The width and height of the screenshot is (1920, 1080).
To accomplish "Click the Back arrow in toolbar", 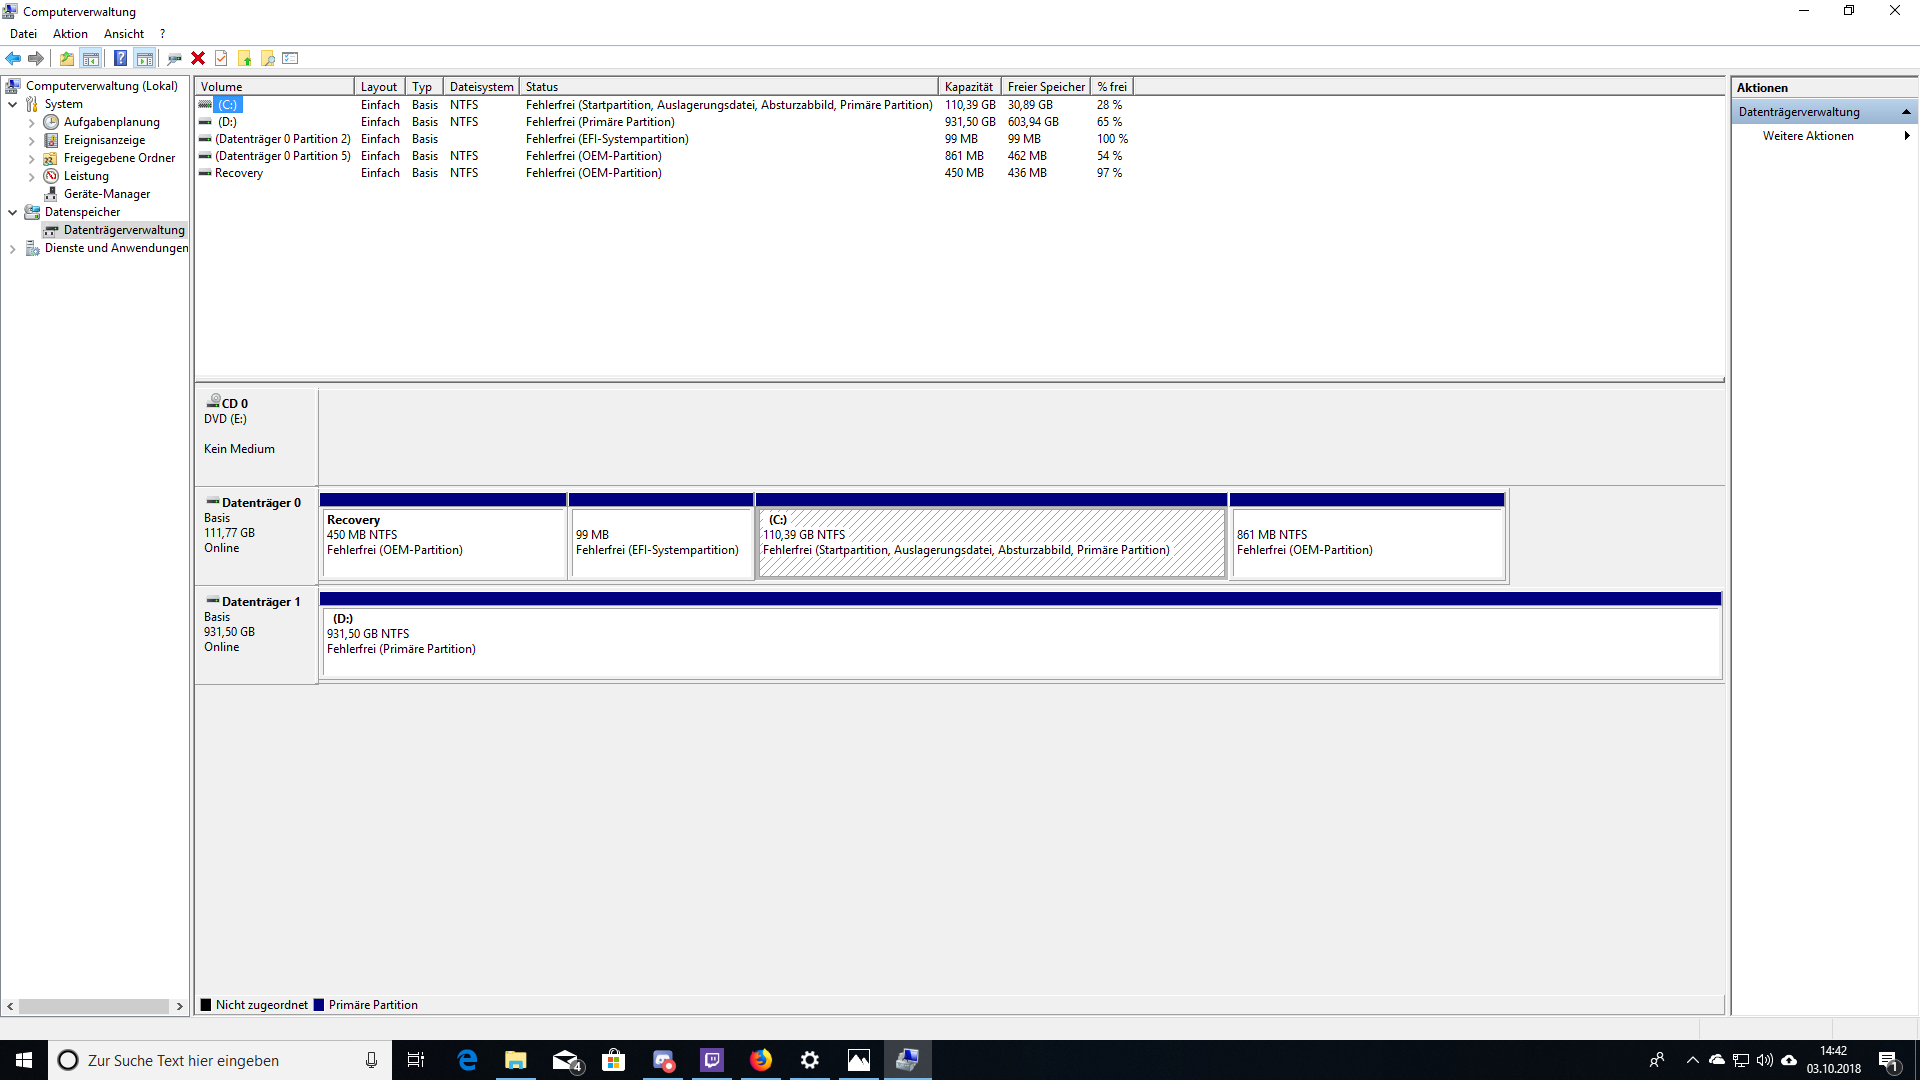I will click(13, 58).
